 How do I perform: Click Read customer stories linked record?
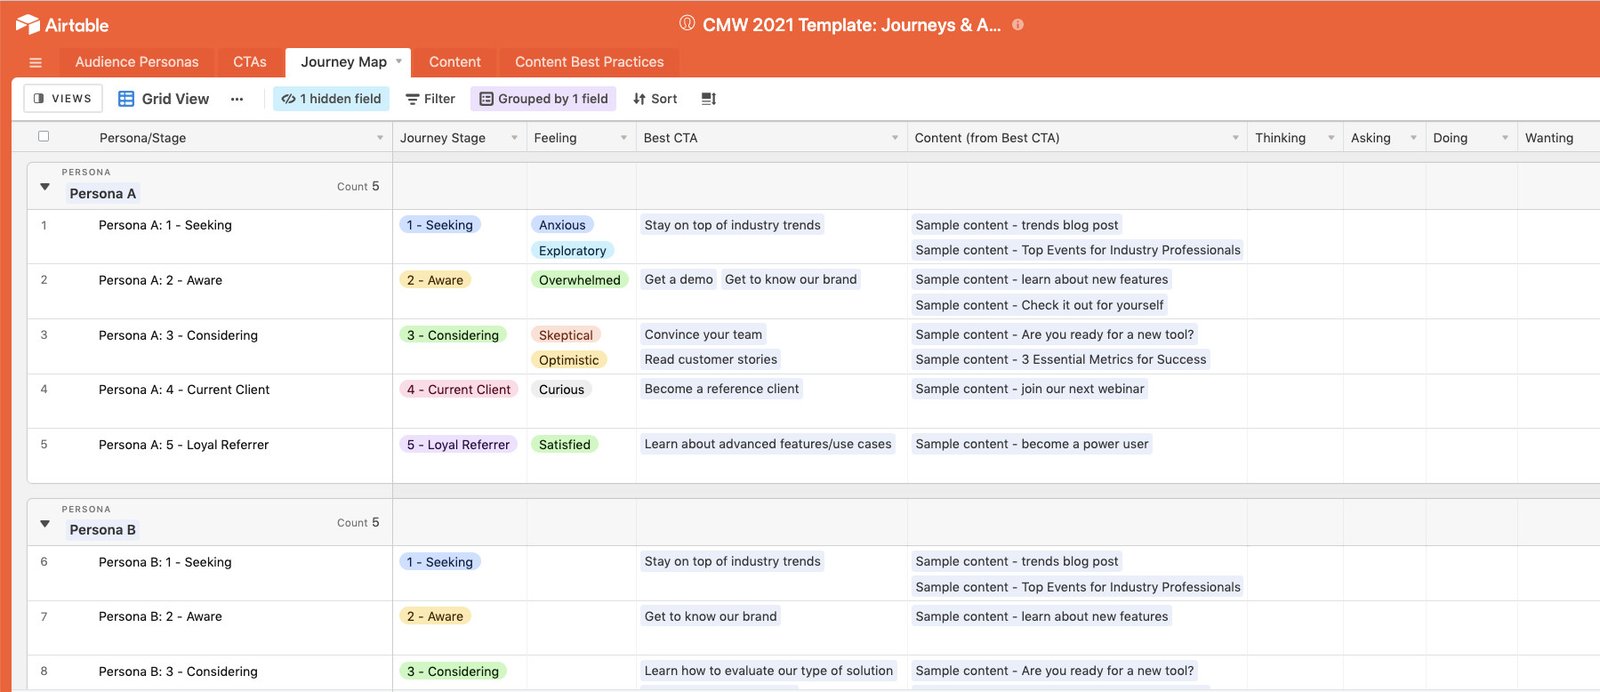pos(711,359)
